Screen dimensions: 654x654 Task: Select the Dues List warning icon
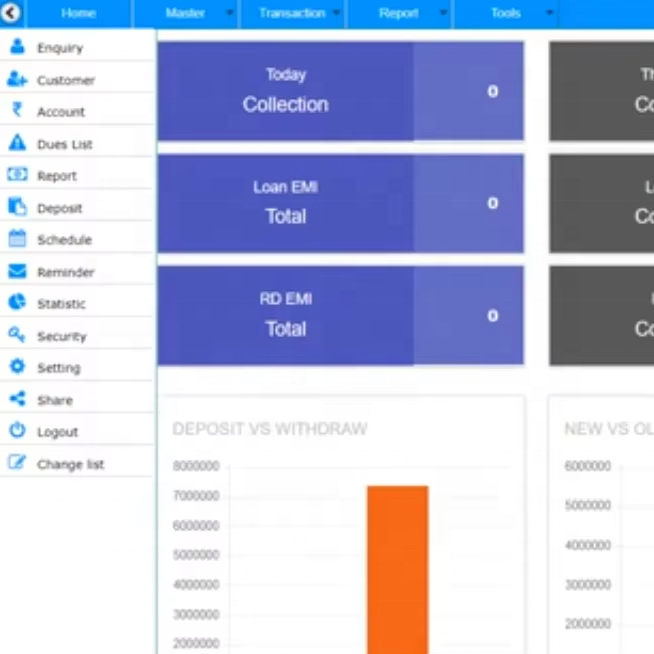(17, 143)
